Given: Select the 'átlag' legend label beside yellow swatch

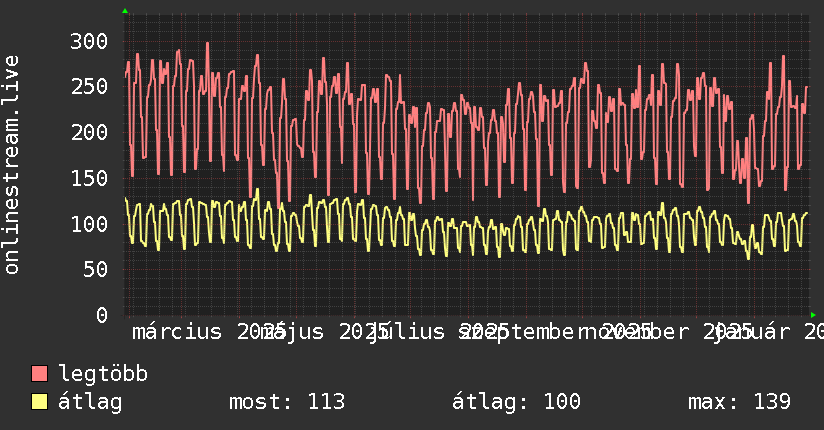Looking at the screenshot, I should [90, 402].
